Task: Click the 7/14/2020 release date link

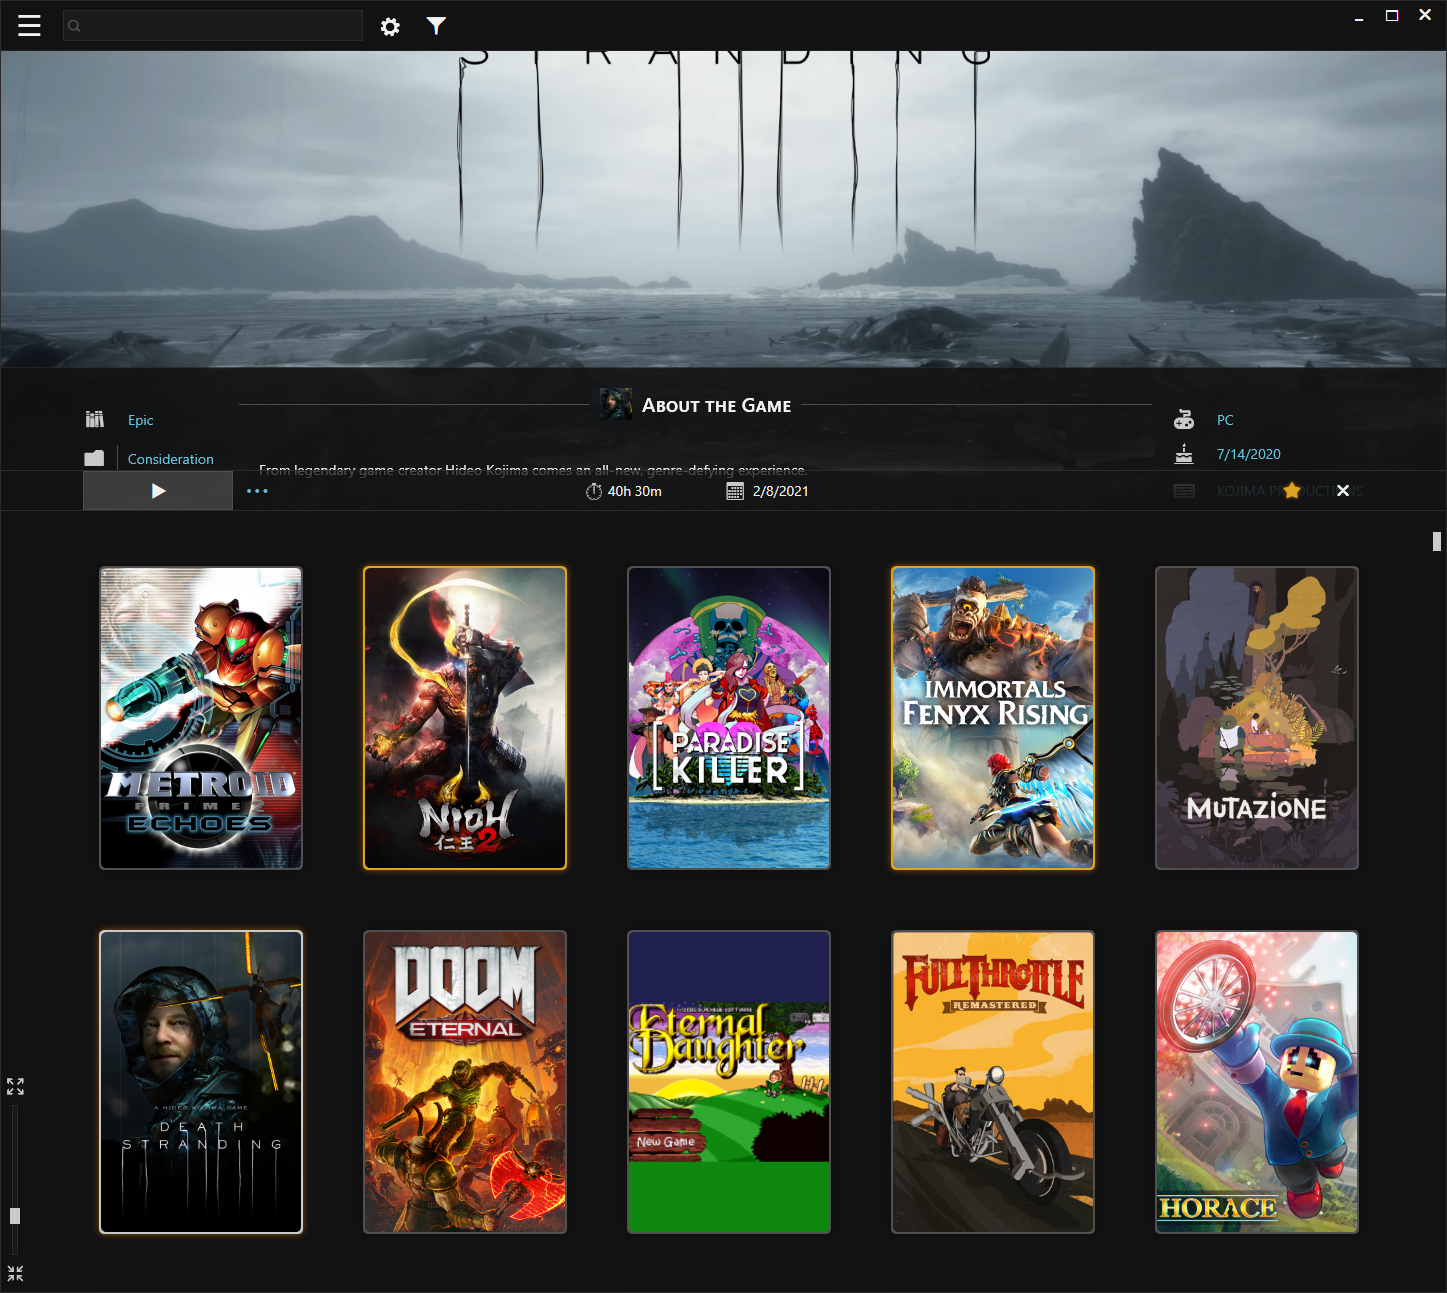Action: point(1249,454)
